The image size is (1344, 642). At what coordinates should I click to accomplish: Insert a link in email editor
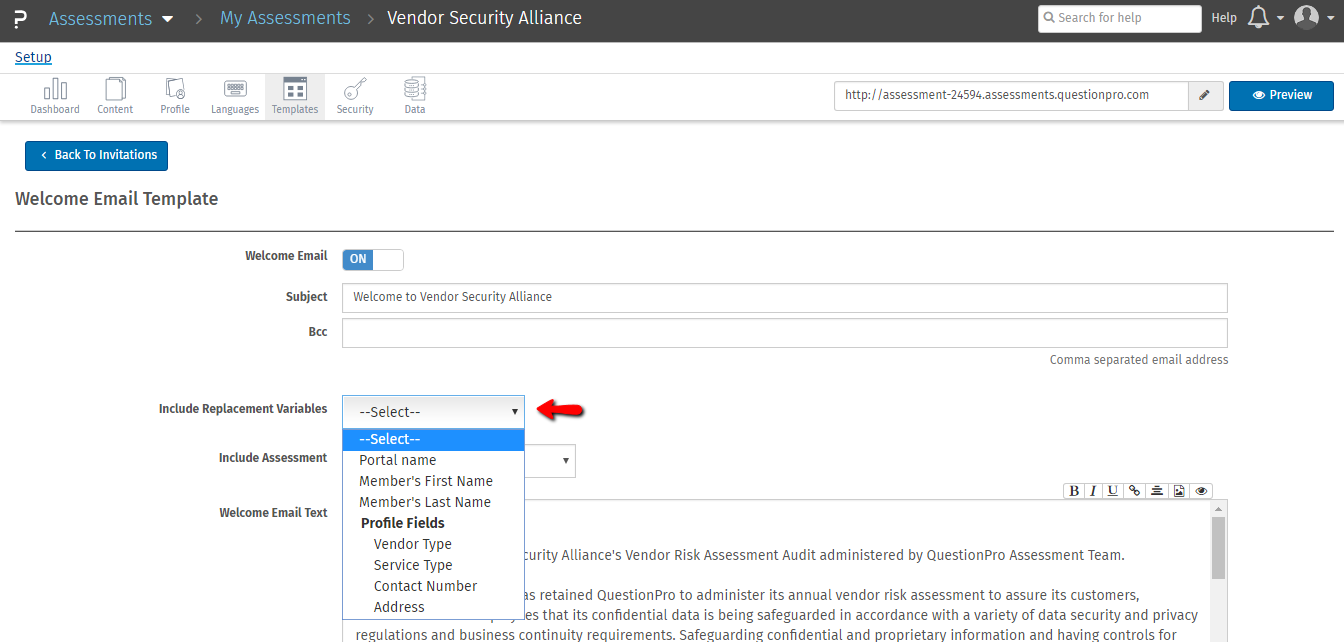1134,491
